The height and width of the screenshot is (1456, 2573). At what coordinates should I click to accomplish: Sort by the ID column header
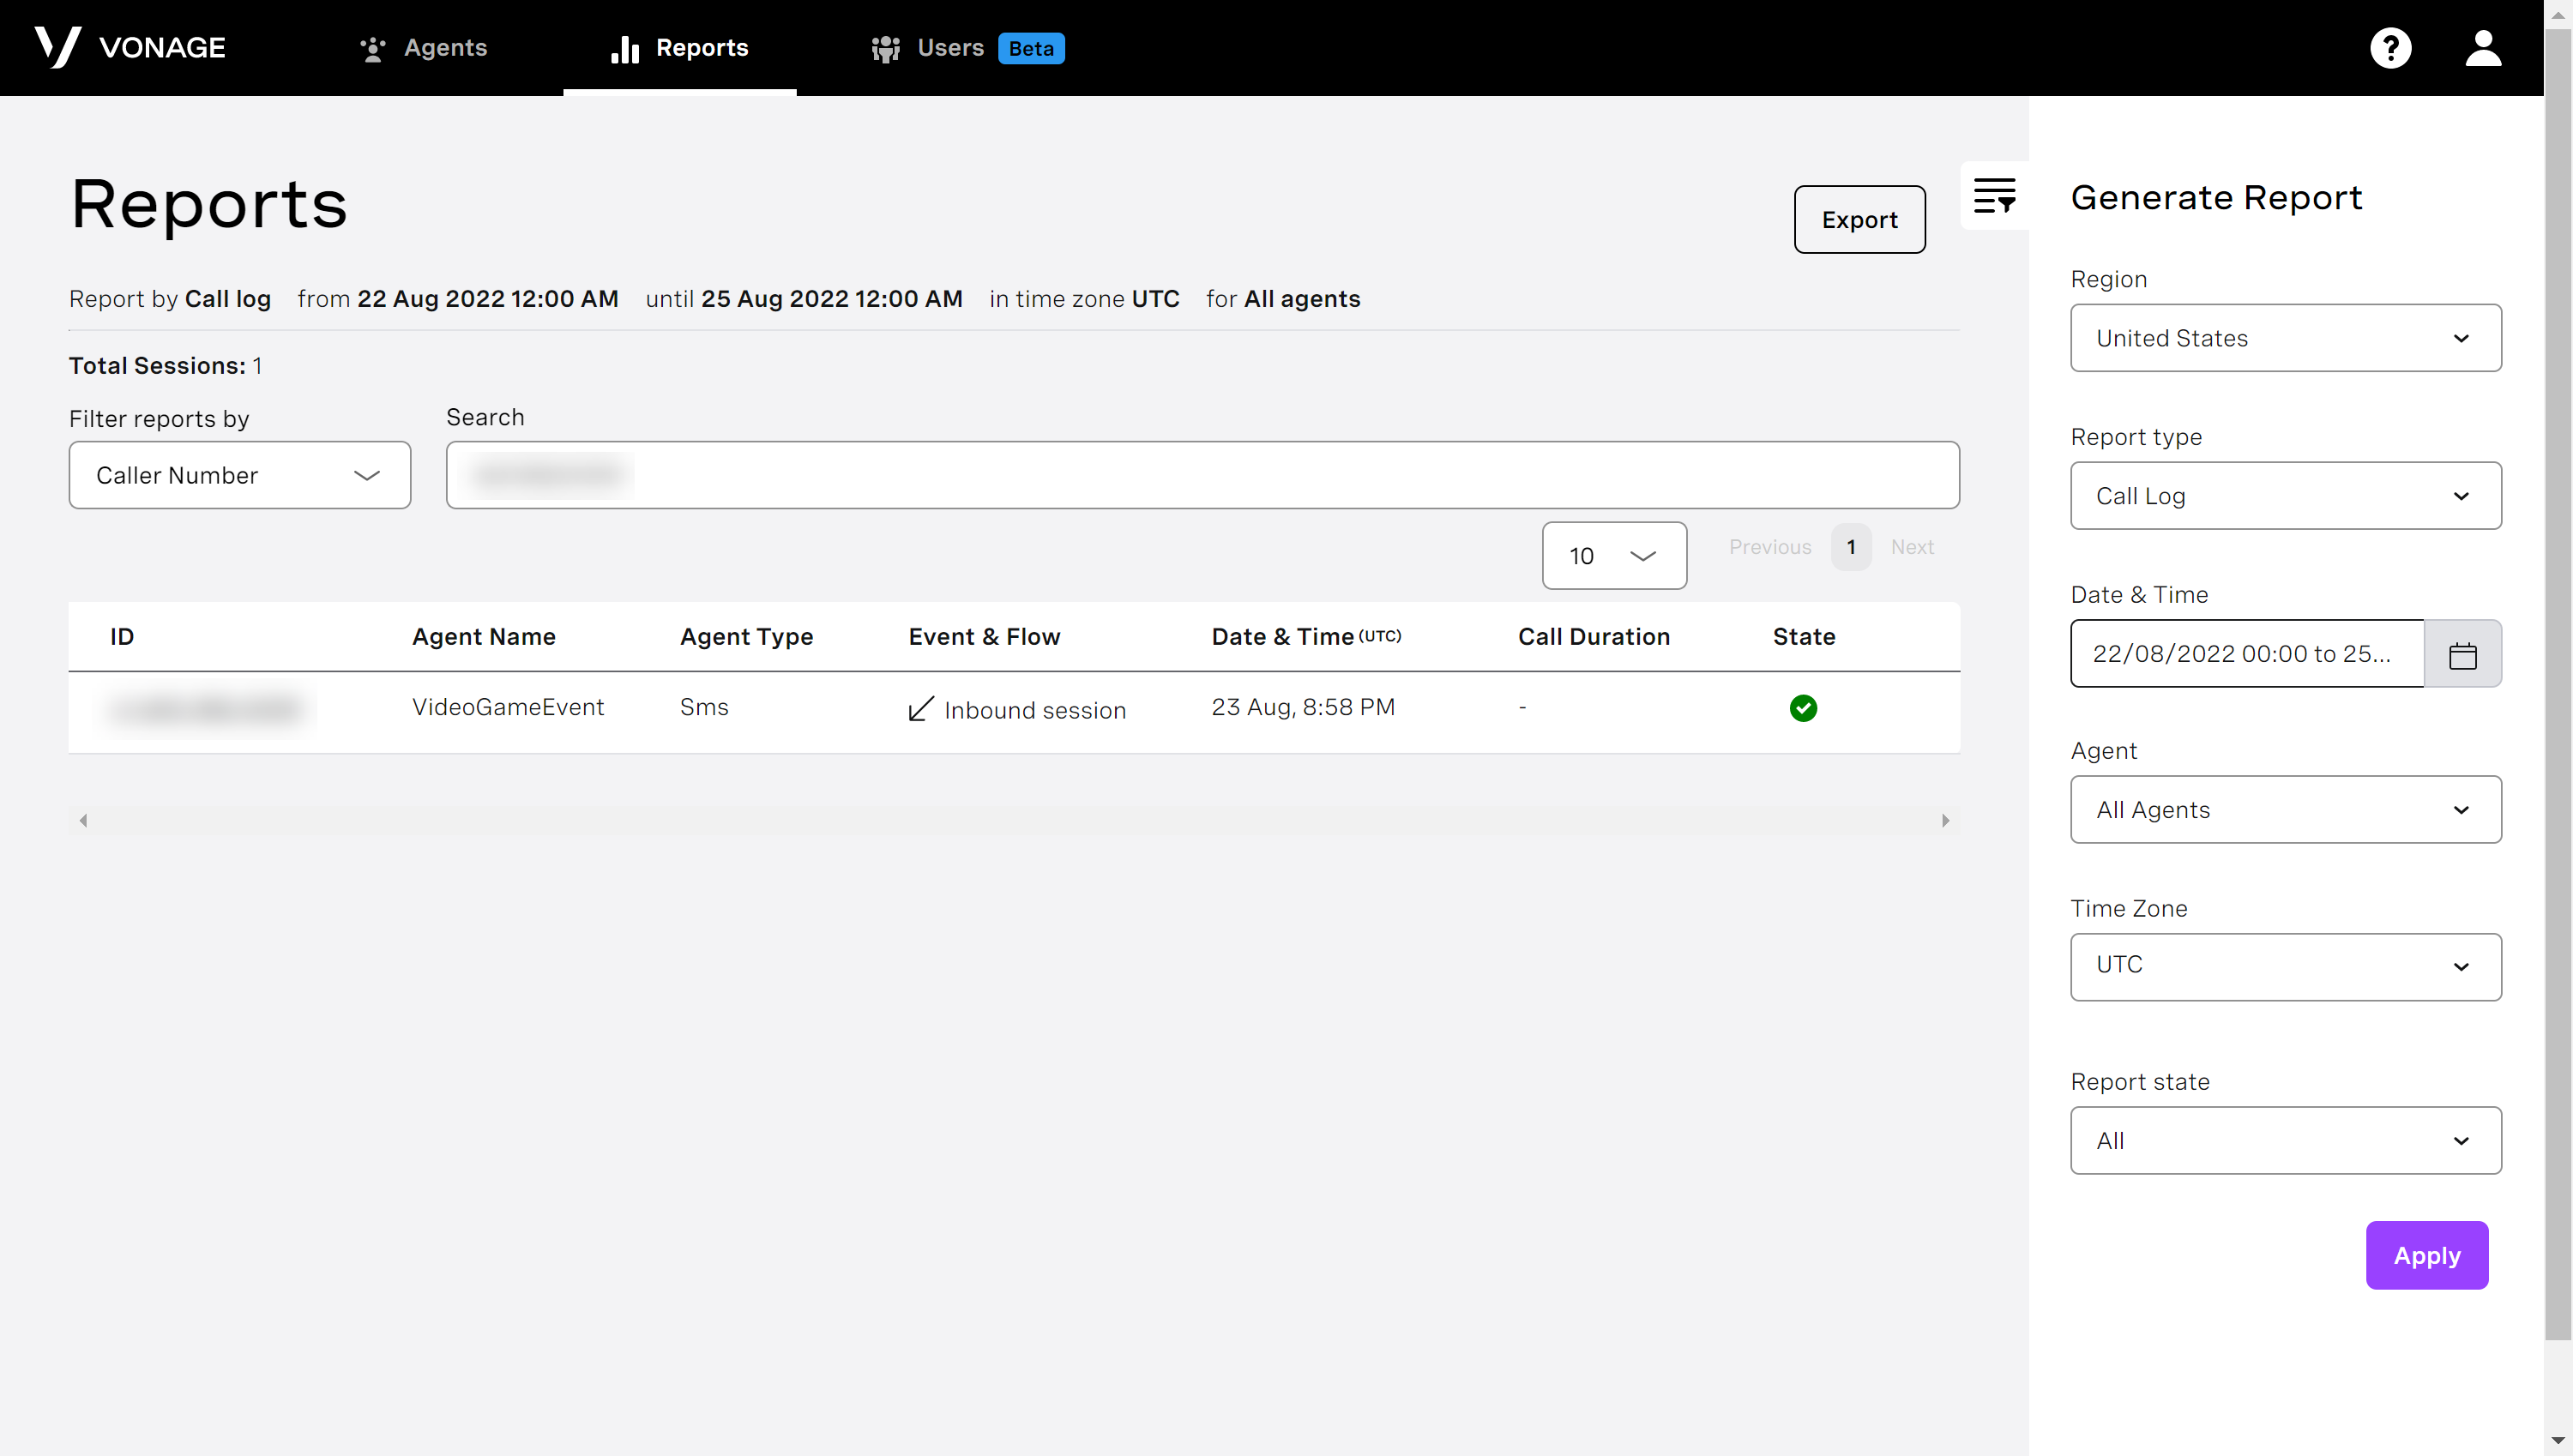click(122, 637)
